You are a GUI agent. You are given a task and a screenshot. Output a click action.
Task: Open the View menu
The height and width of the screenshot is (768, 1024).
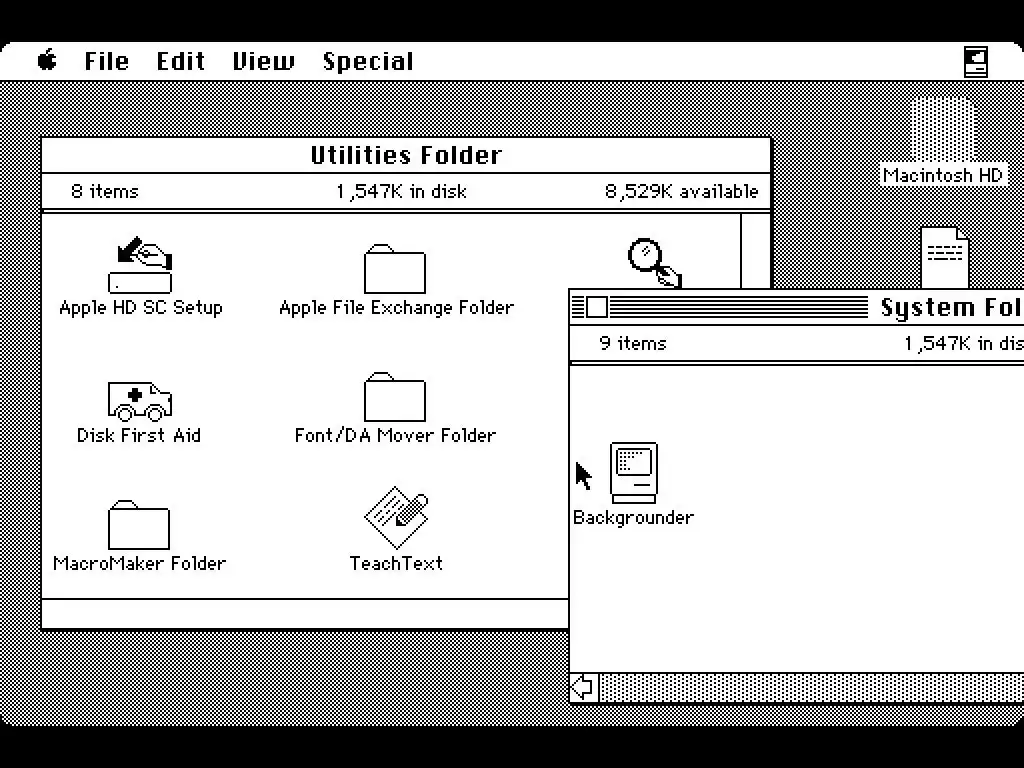pyautogui.click(x=263, y=61)
